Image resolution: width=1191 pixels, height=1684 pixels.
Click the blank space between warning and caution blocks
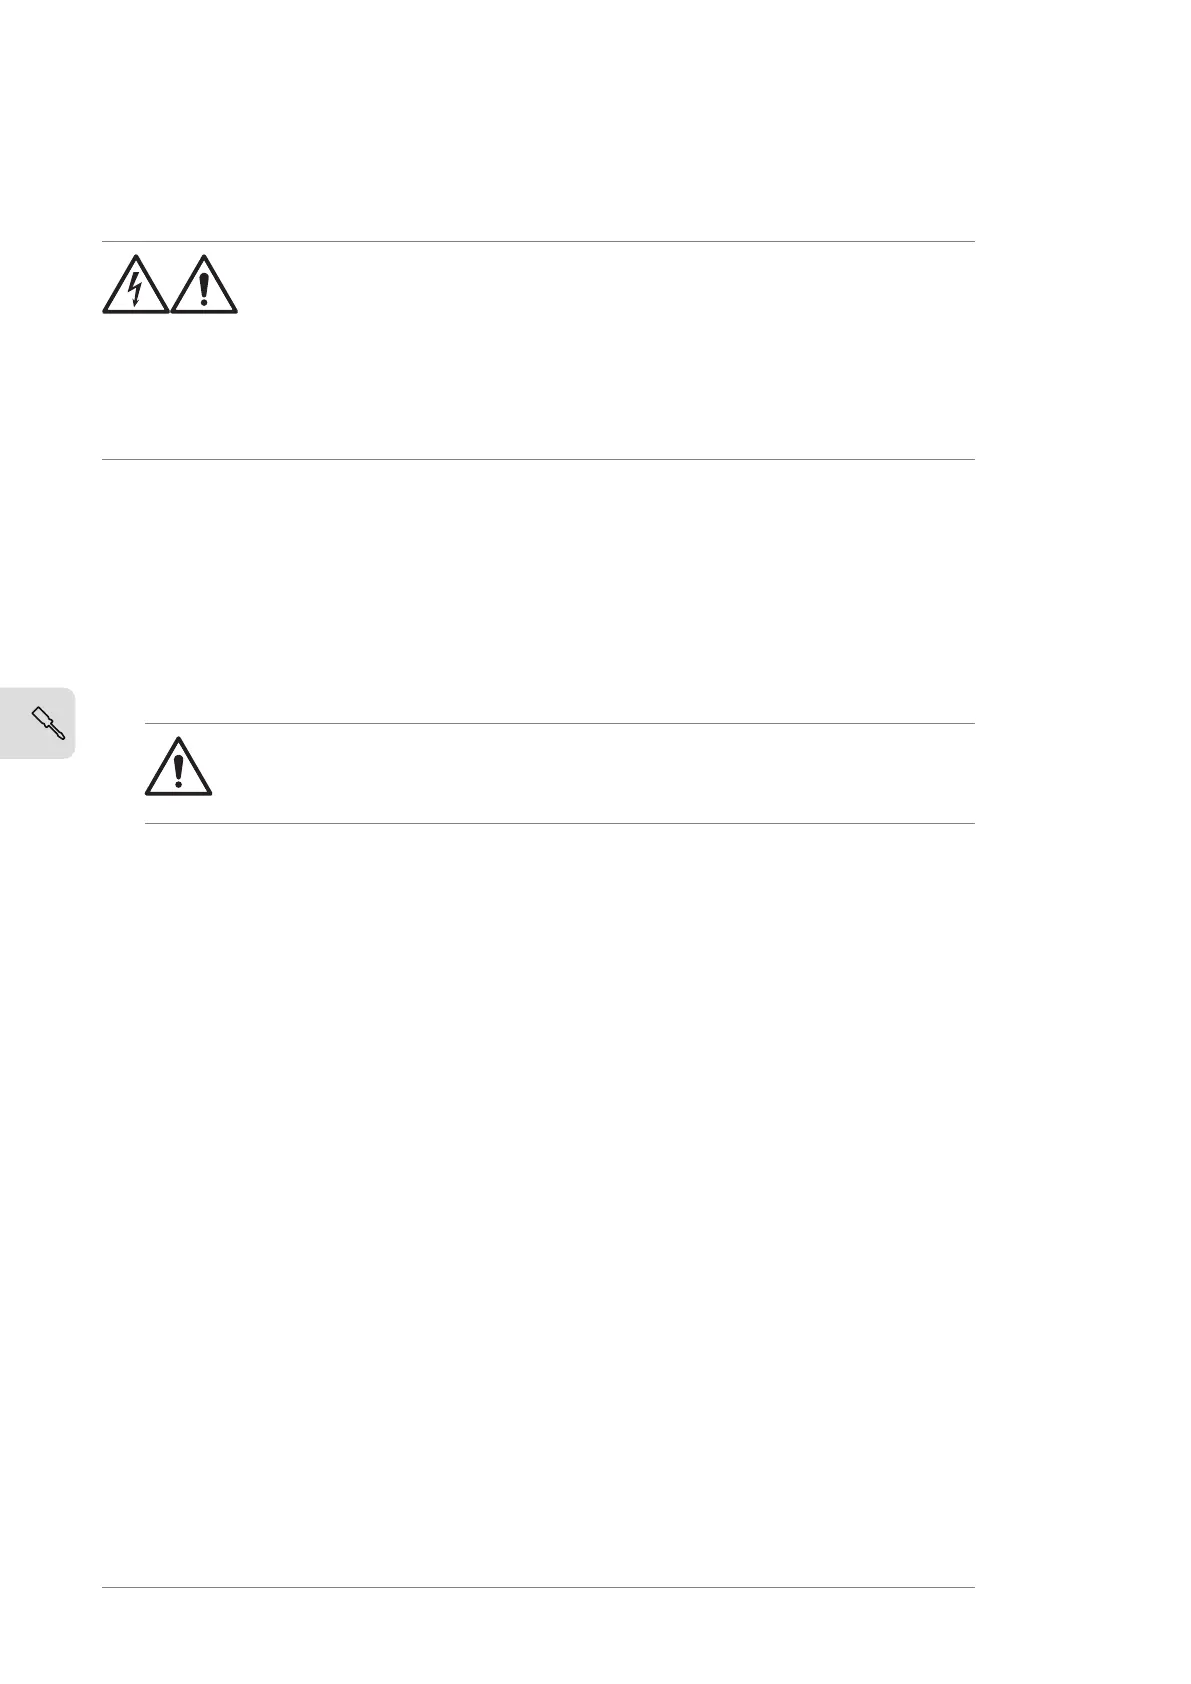(538, 590)
